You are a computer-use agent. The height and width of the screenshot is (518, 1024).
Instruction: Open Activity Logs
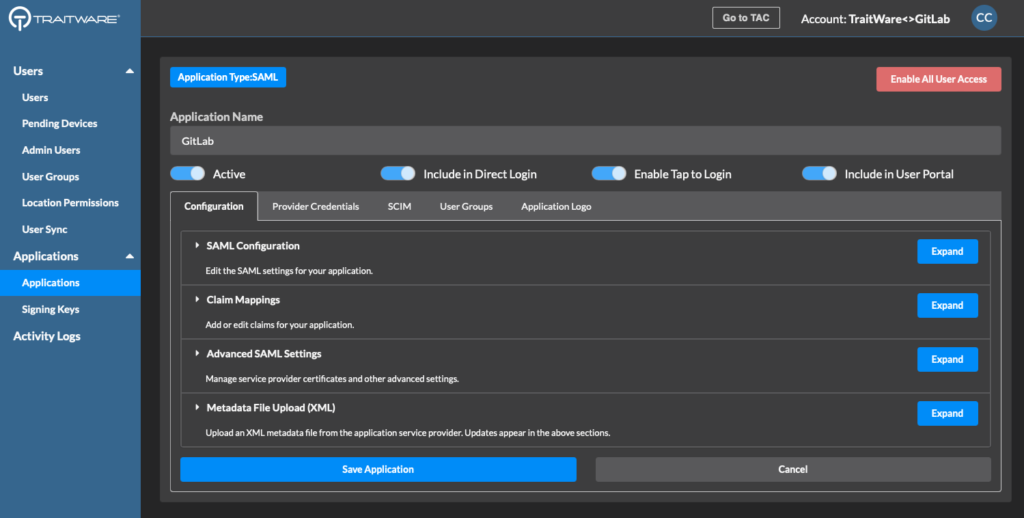pyautogui.click(x=47, y=336)
